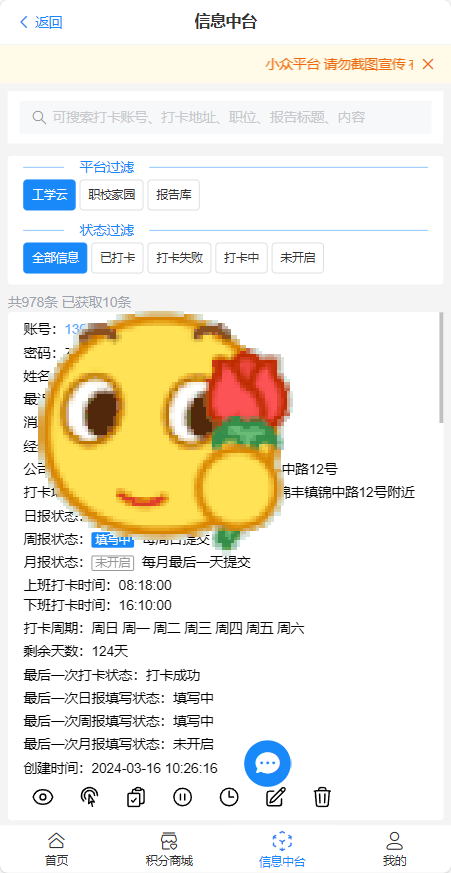Open the blue floating chat bubble
451x873 pixels.
[x=267, y=763]
